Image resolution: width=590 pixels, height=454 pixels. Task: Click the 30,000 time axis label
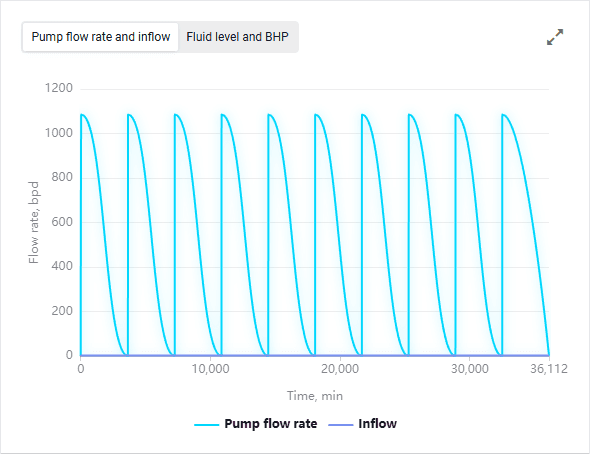click(470, 369)
